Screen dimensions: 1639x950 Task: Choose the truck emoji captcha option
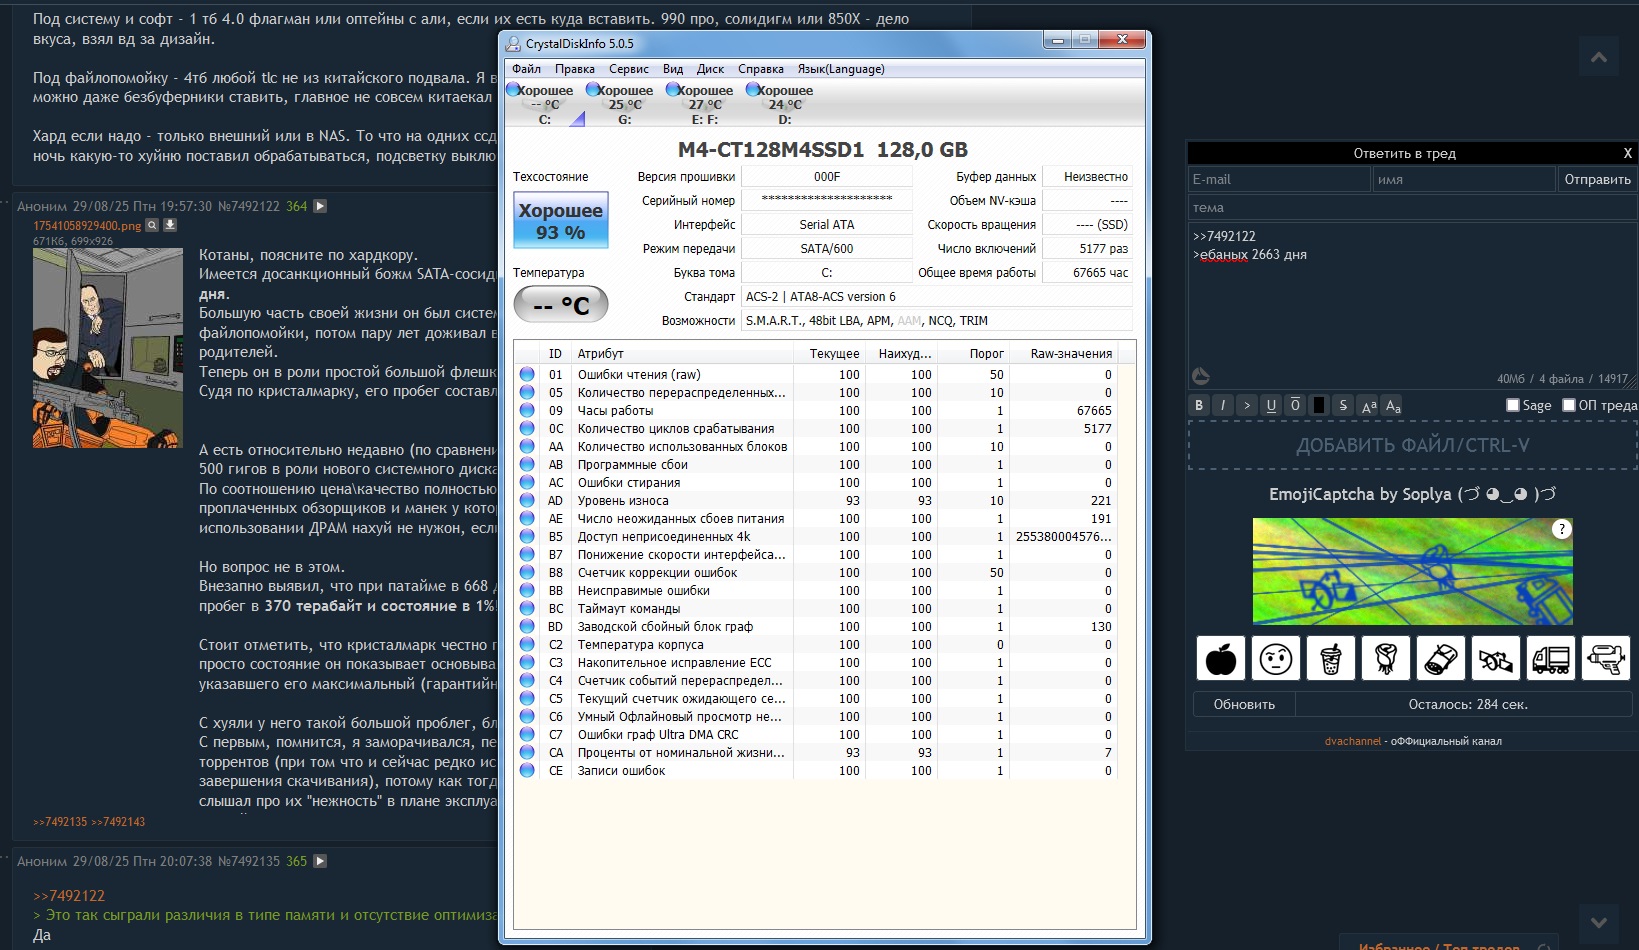[1550, 659]
